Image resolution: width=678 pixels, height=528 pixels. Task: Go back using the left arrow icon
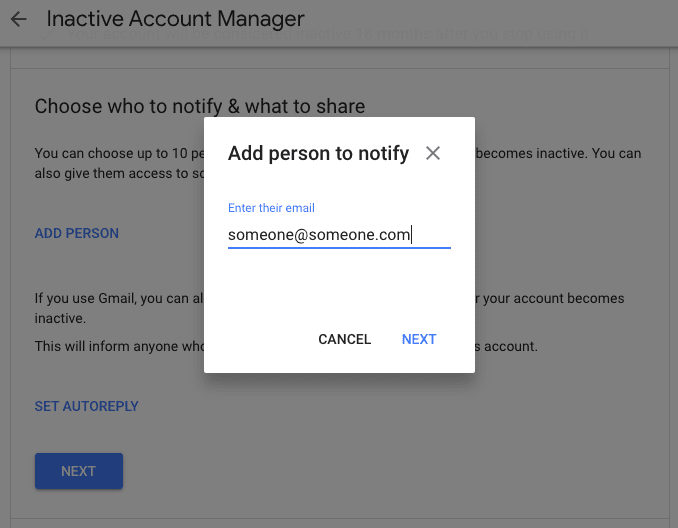18,19
